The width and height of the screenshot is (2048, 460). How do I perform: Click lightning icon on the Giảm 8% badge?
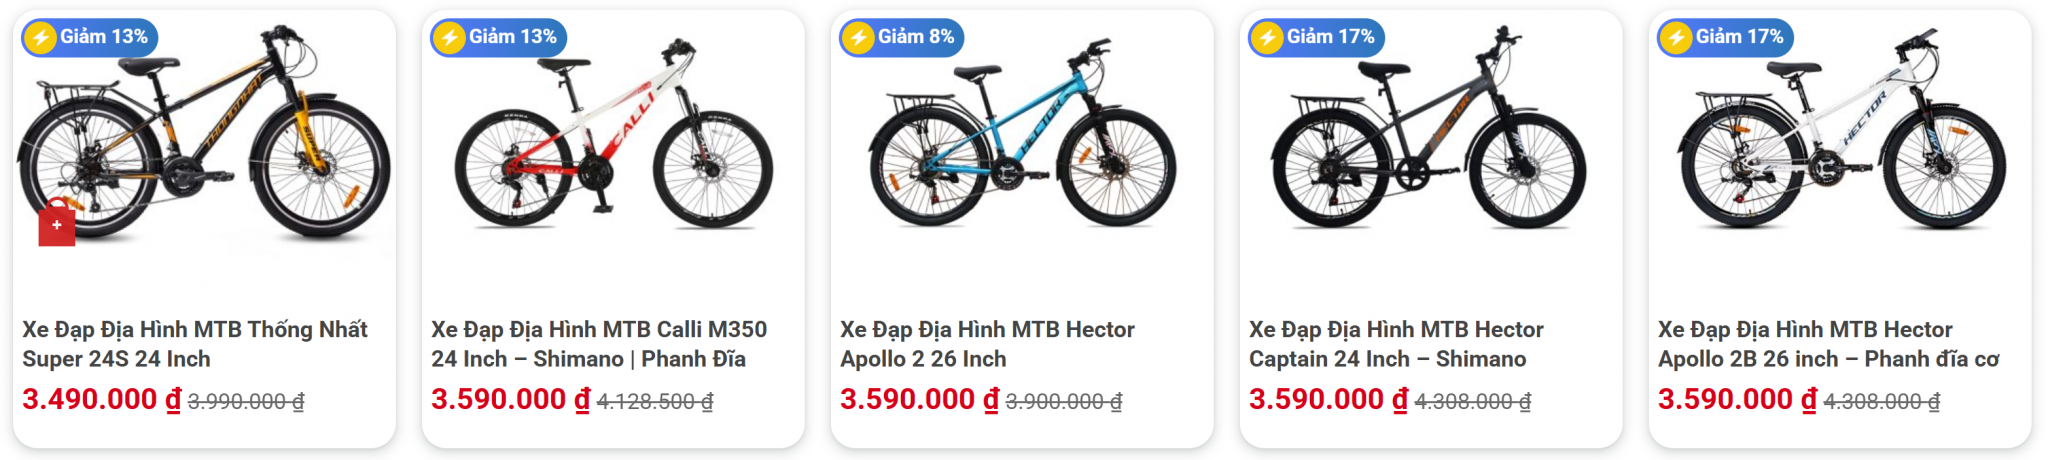(858, 38)
